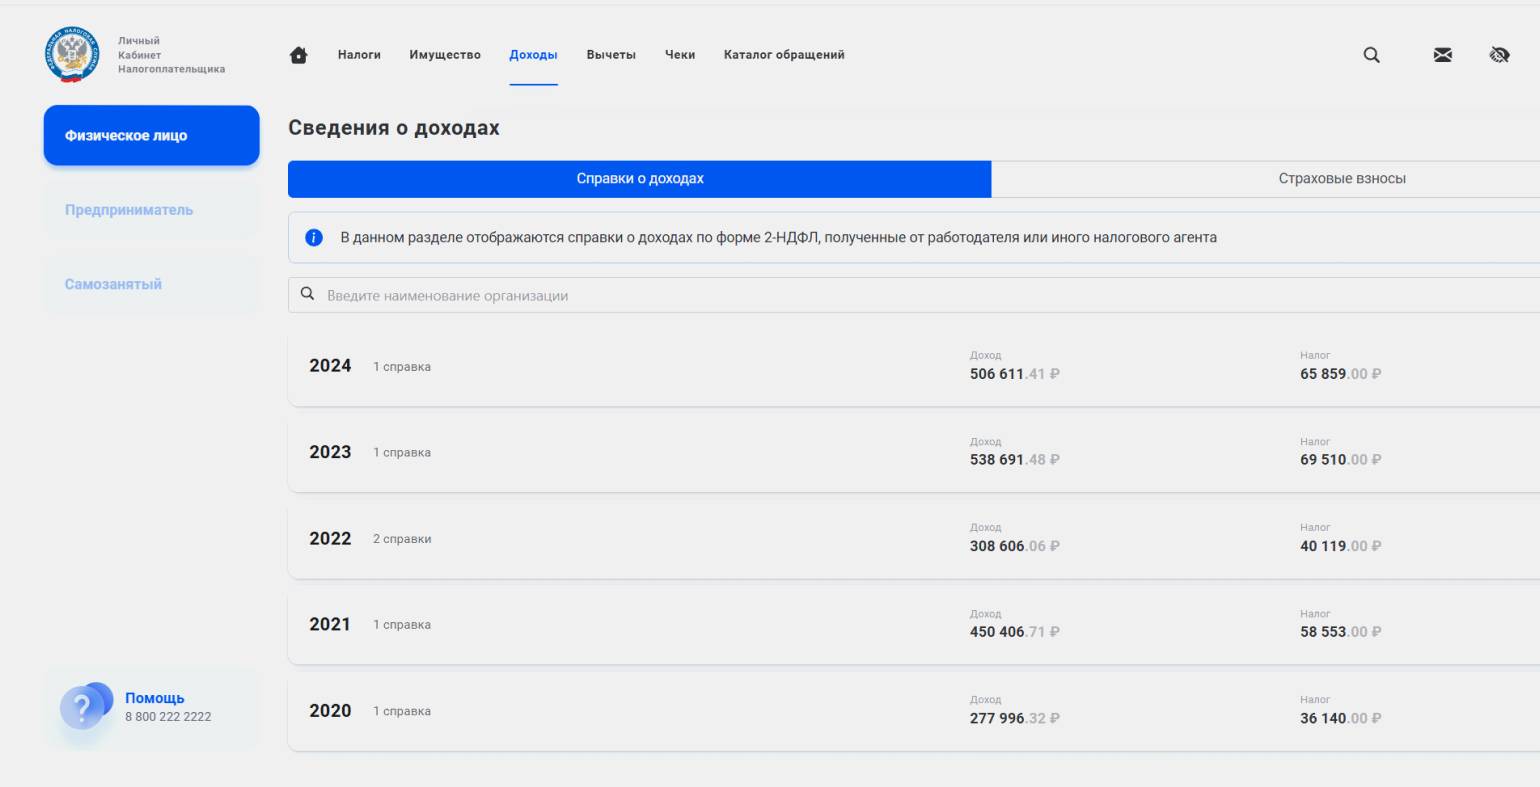Open the search magnifier in header
This screenshot has width=1540, height=787.
coord(1371,55)
